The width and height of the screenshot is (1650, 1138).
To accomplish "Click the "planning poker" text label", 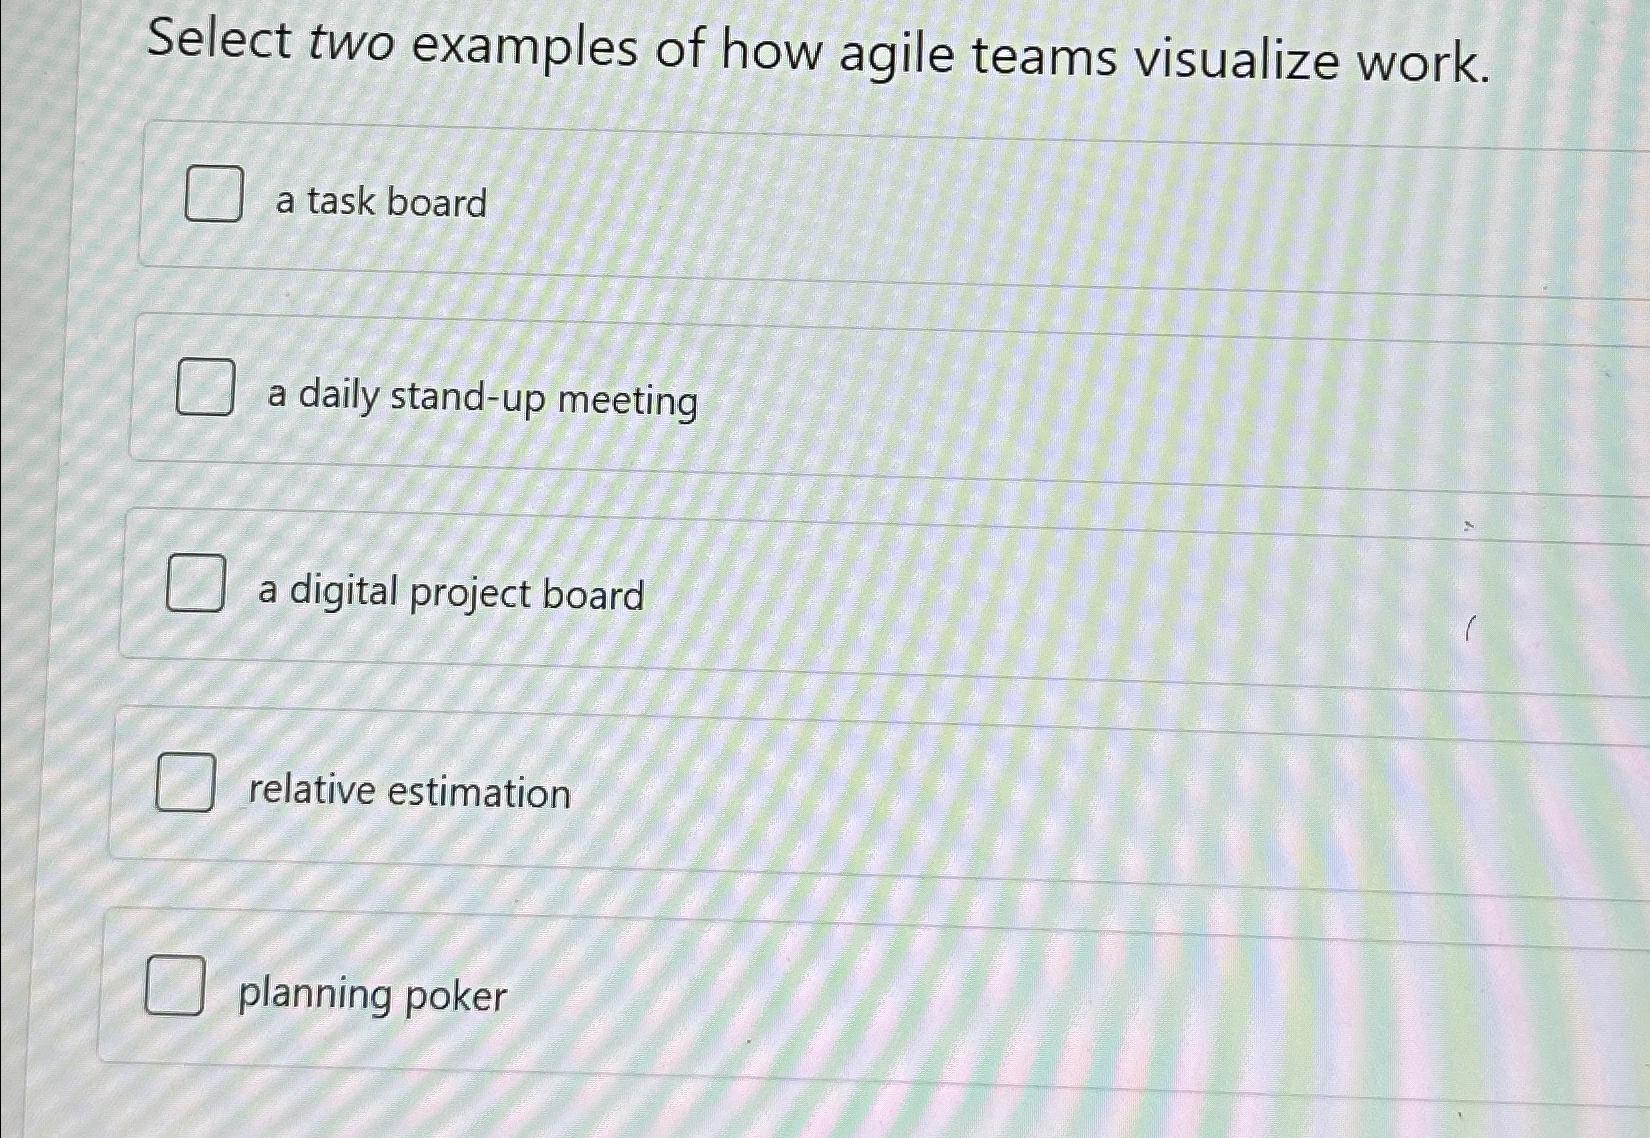I will pyautogui.click(x=371, y=995).
